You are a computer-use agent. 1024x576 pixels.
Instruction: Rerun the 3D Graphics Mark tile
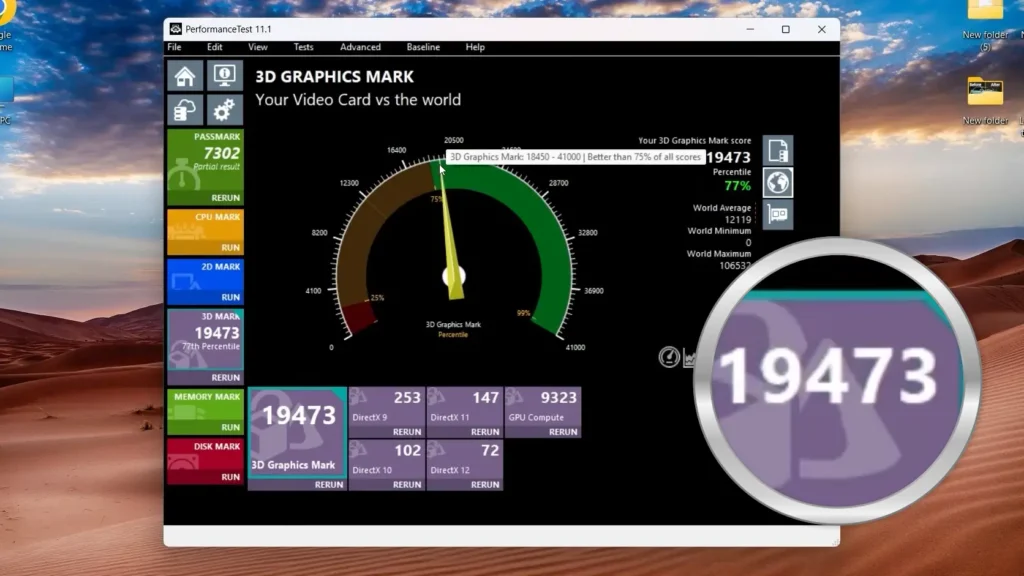click(x=328, y=485)
